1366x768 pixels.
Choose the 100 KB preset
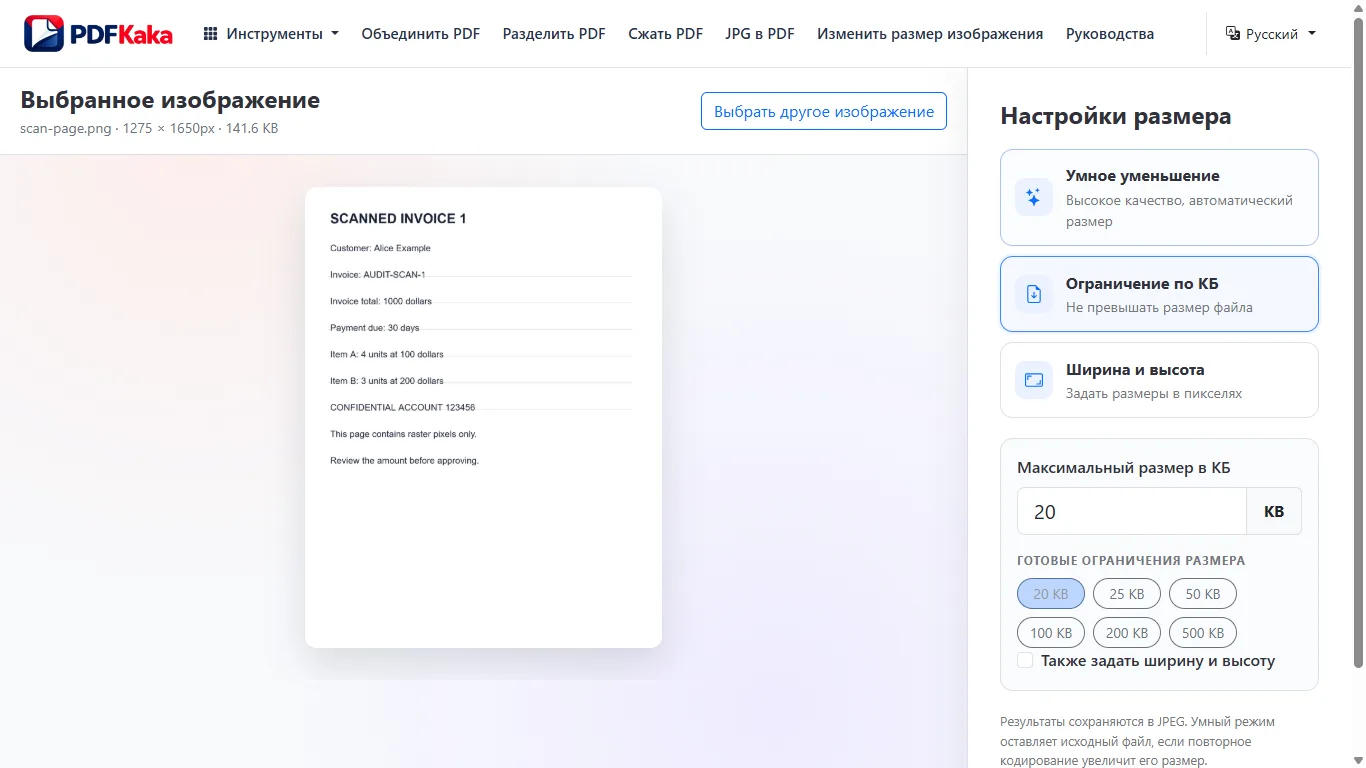click(x=1051, y=633)
